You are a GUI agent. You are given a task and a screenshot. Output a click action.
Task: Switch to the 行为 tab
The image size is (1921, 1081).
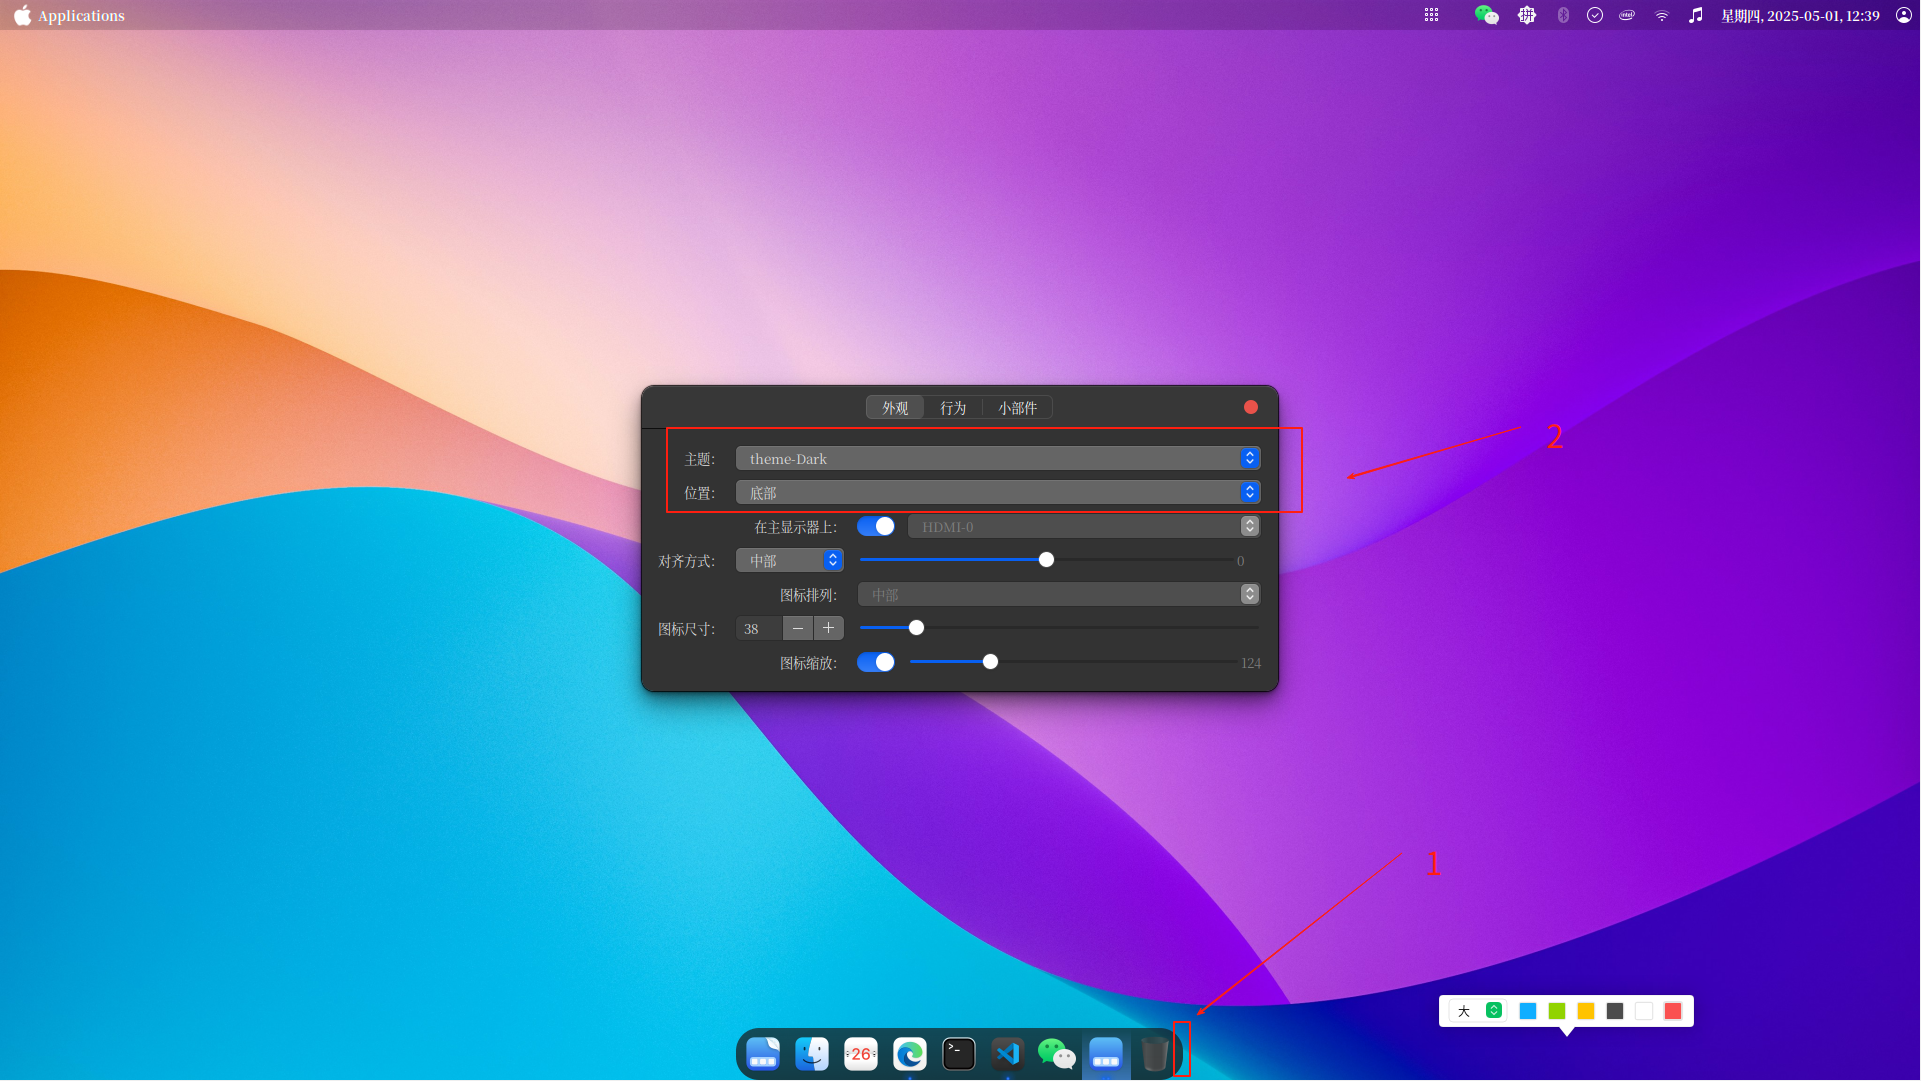[x=953, y=408]
